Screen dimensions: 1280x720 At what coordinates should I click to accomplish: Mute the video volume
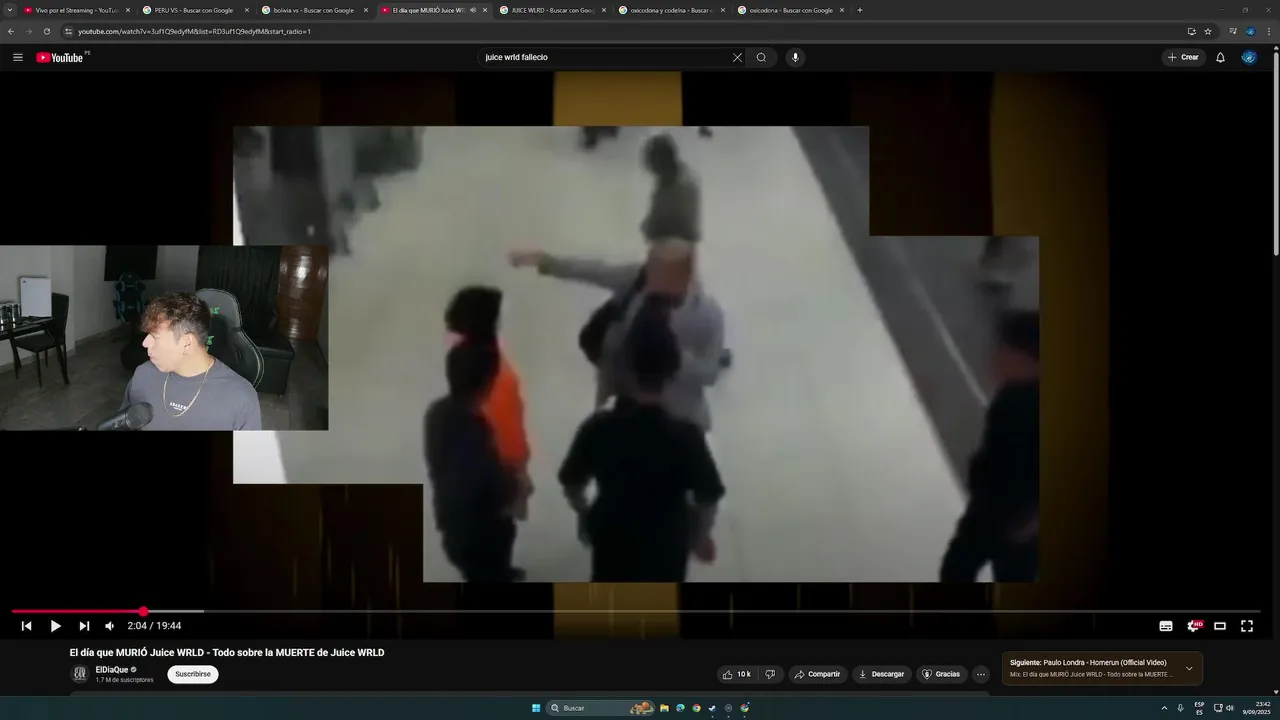point(110,626)
